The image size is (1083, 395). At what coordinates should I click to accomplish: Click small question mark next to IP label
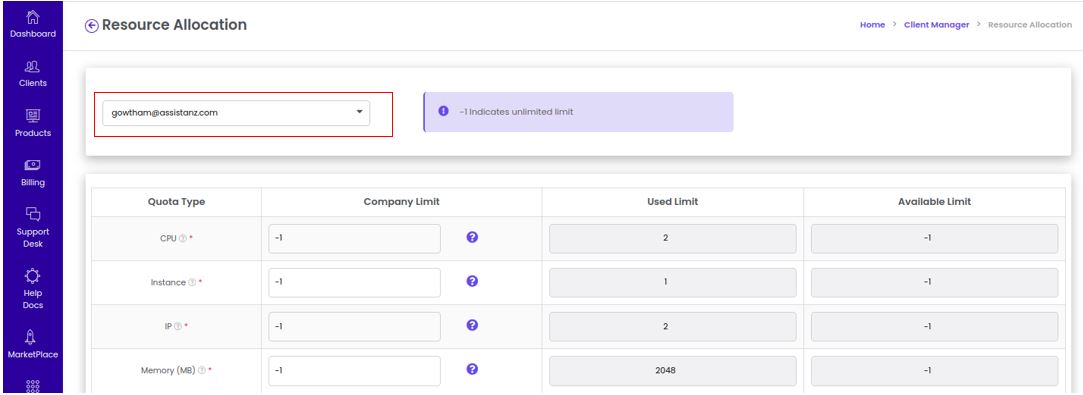click(x=178, y=326)
